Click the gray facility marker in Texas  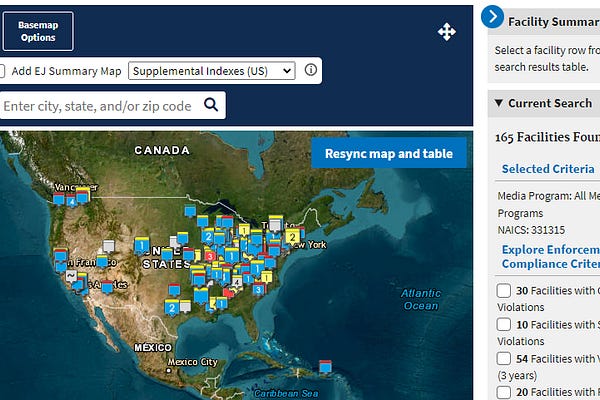tap(185, 306)
